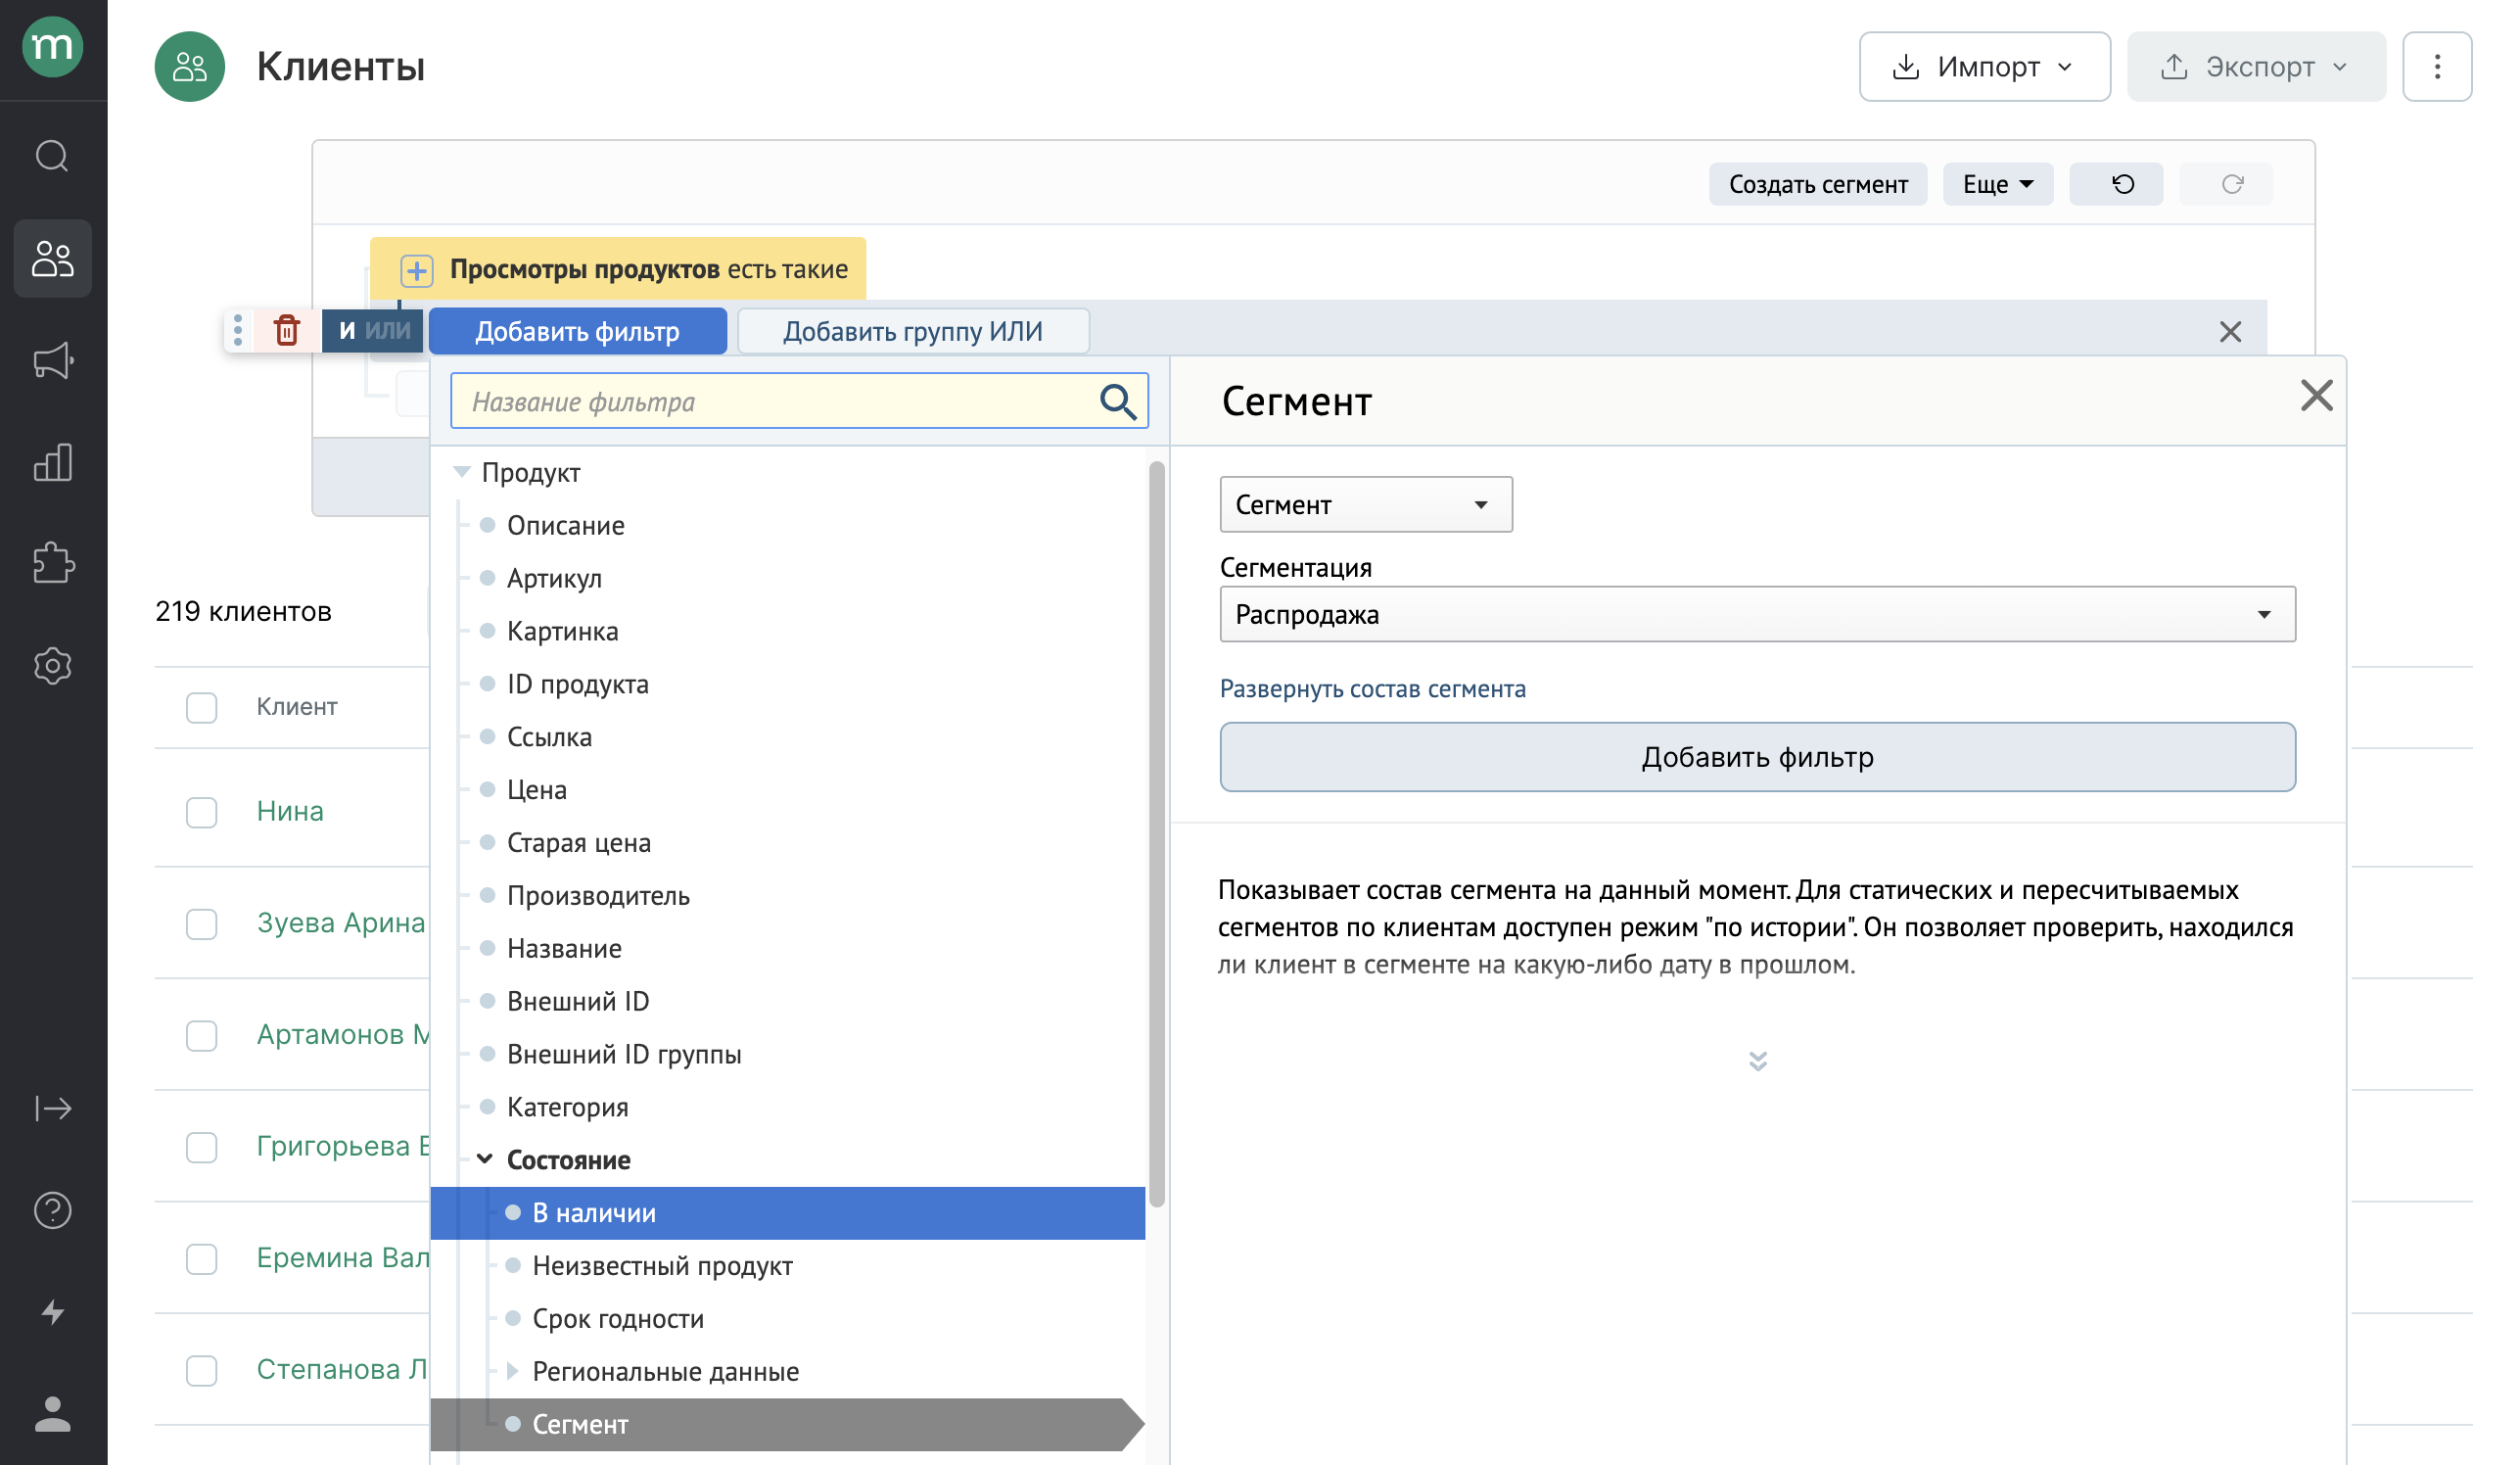
Task: Open the settings gear sidebar icon
Action: 52,666
